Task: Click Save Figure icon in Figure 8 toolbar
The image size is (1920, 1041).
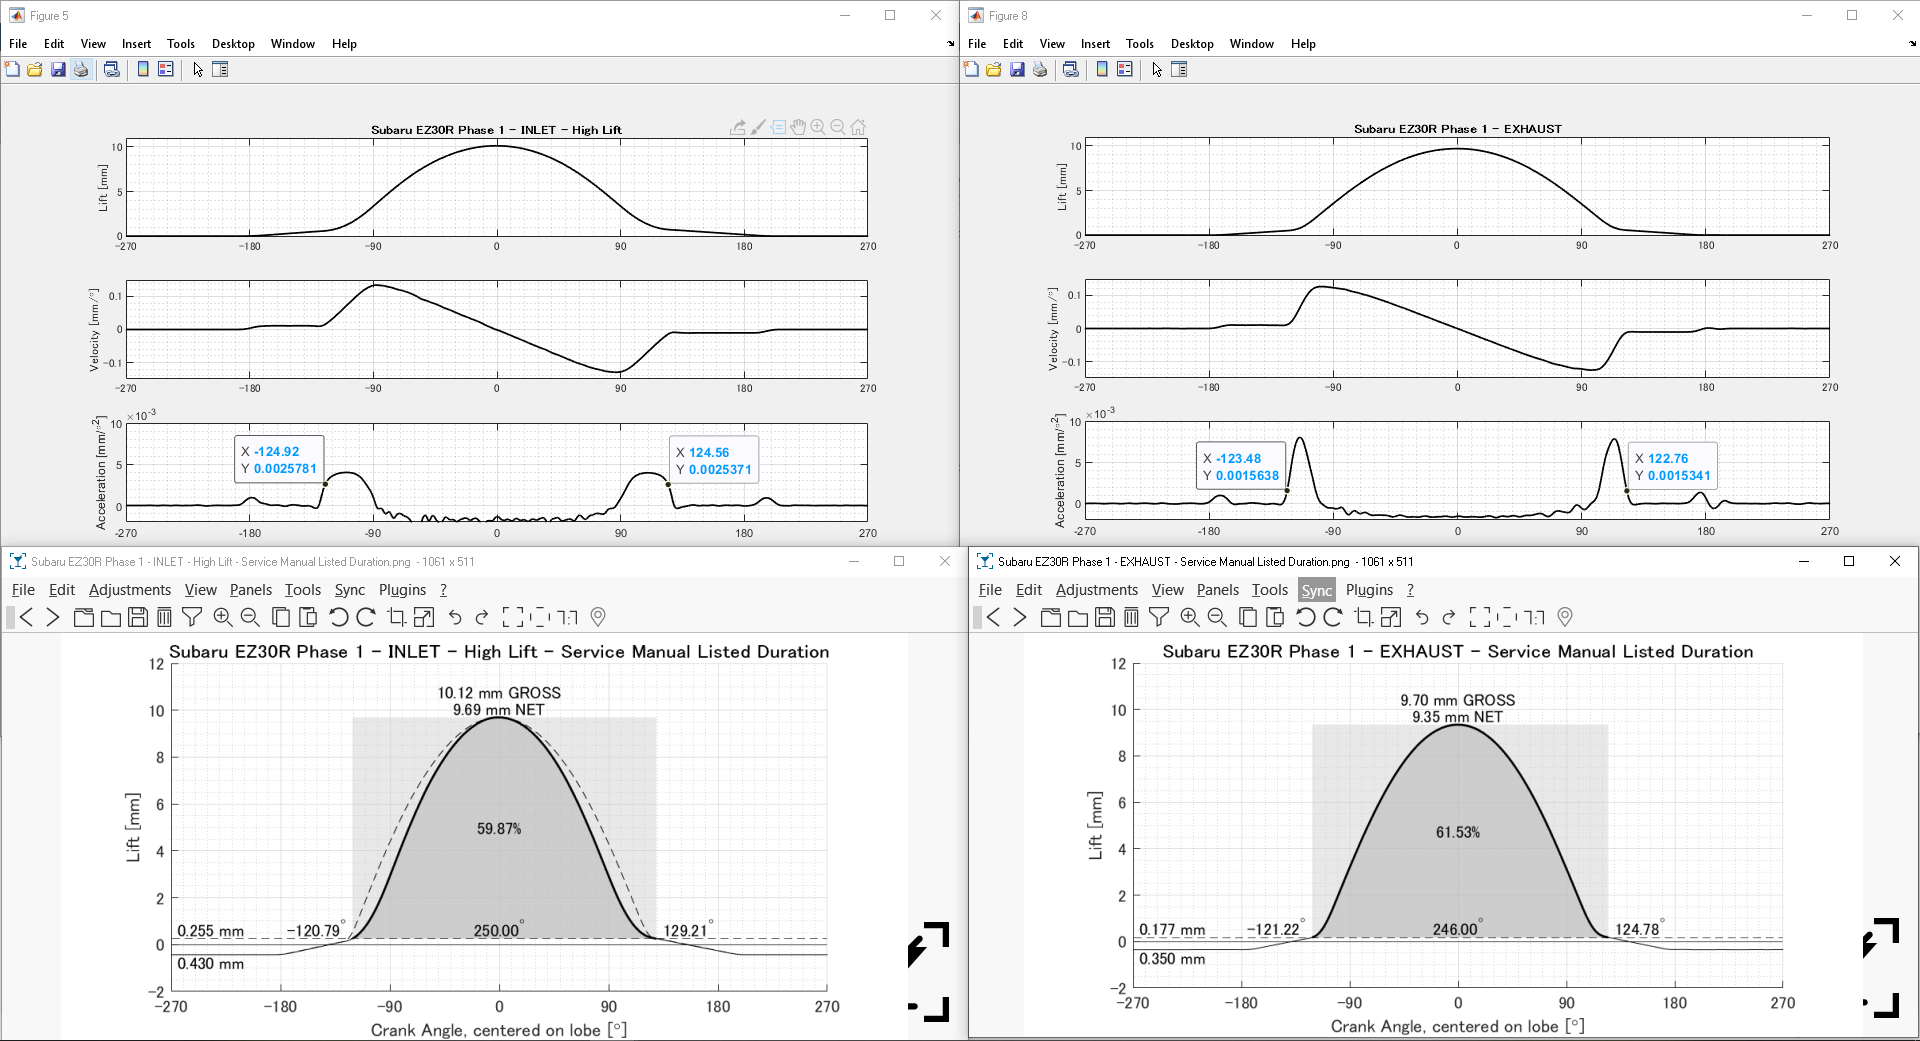Action: coord(1017,69)
